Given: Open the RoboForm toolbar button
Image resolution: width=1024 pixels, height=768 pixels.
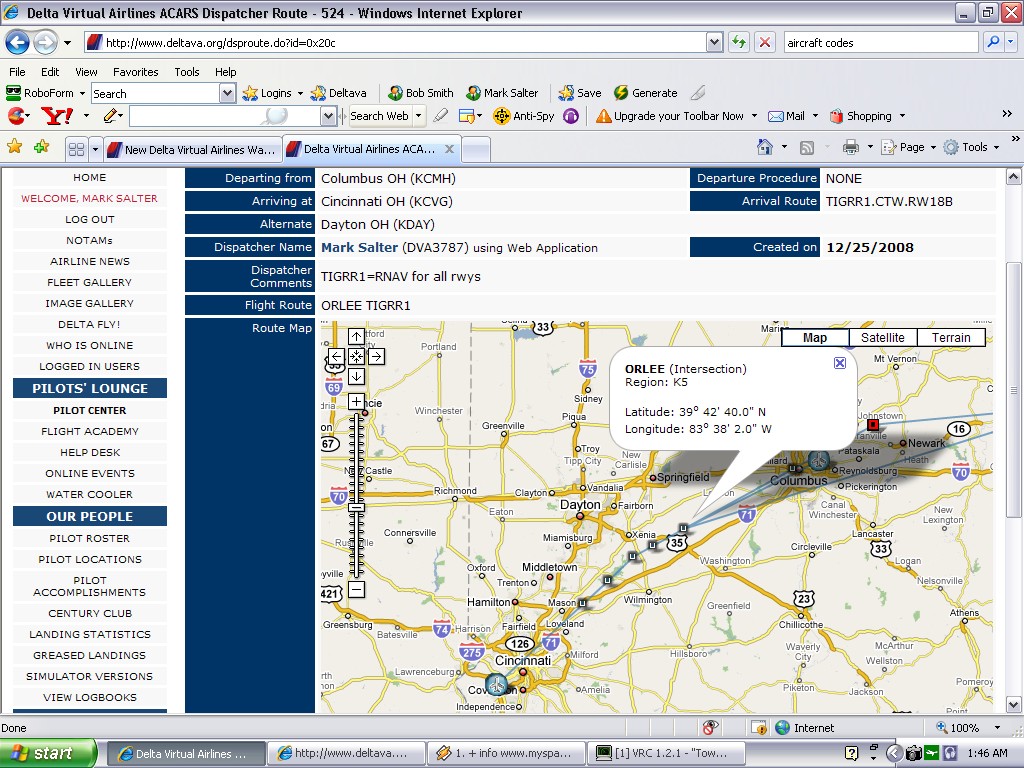Looking at the screenshot, I should tap(40, 93).
